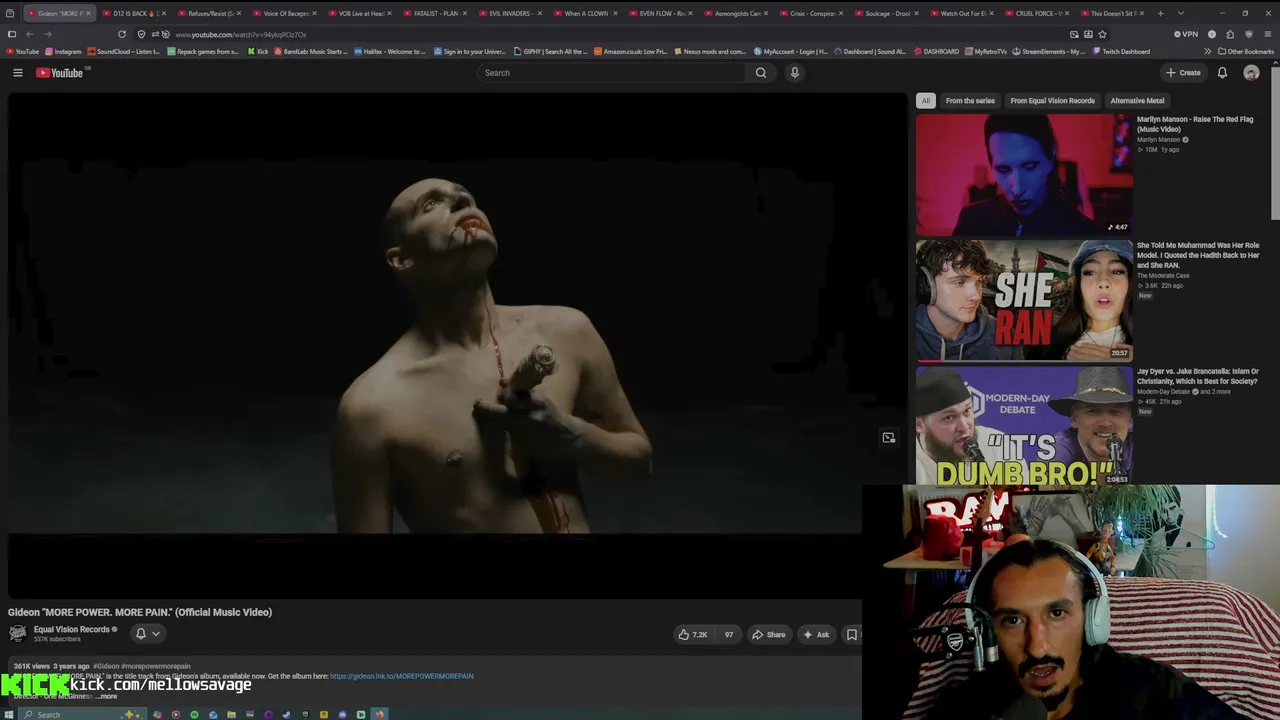Click the Create button
Screen dimensions: 1280x720
click(x=1183, y=73)
